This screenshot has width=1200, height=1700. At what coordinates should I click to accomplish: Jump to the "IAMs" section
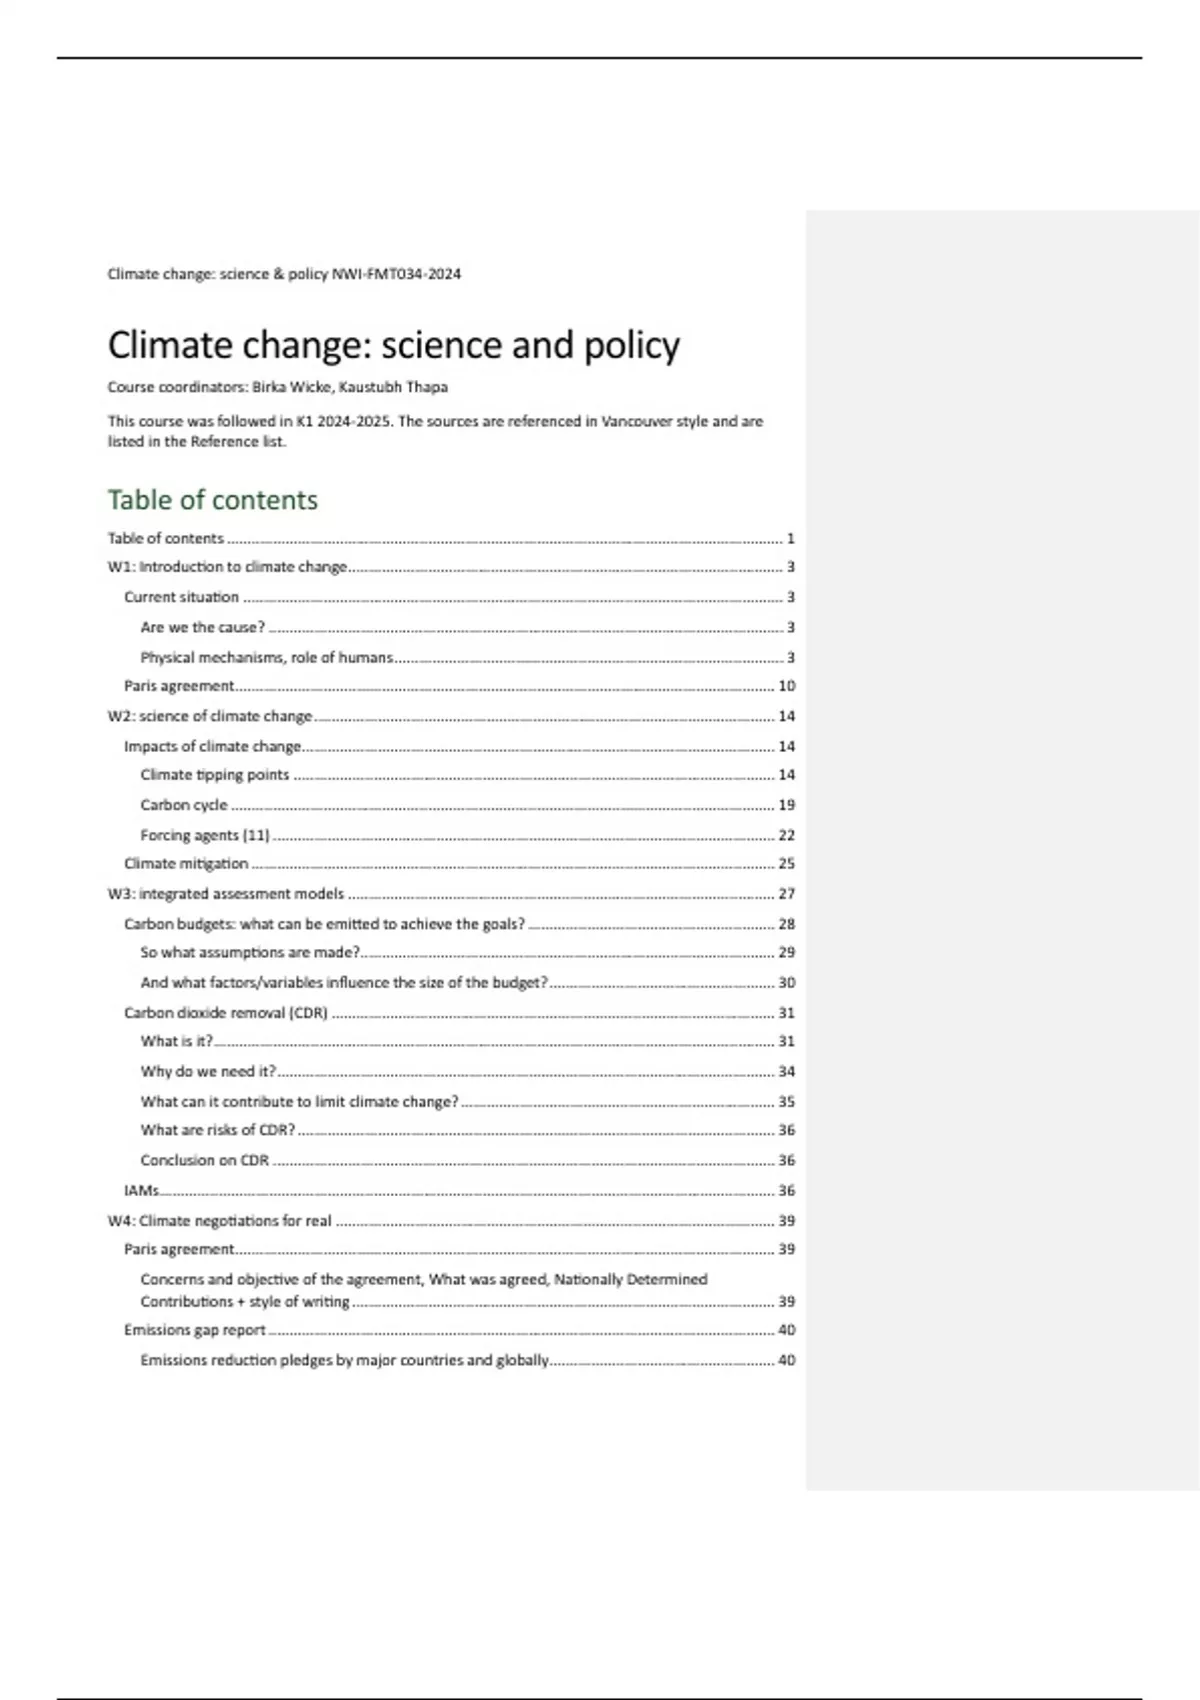[x=141, y=1191]
